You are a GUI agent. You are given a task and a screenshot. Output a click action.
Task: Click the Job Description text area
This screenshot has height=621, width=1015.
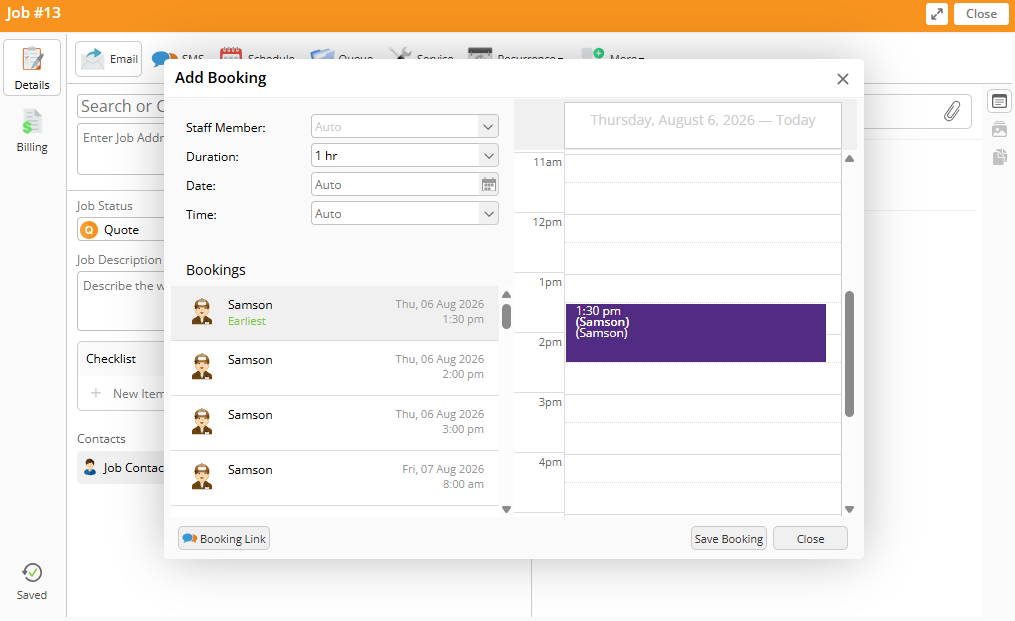tap(121, 301)
